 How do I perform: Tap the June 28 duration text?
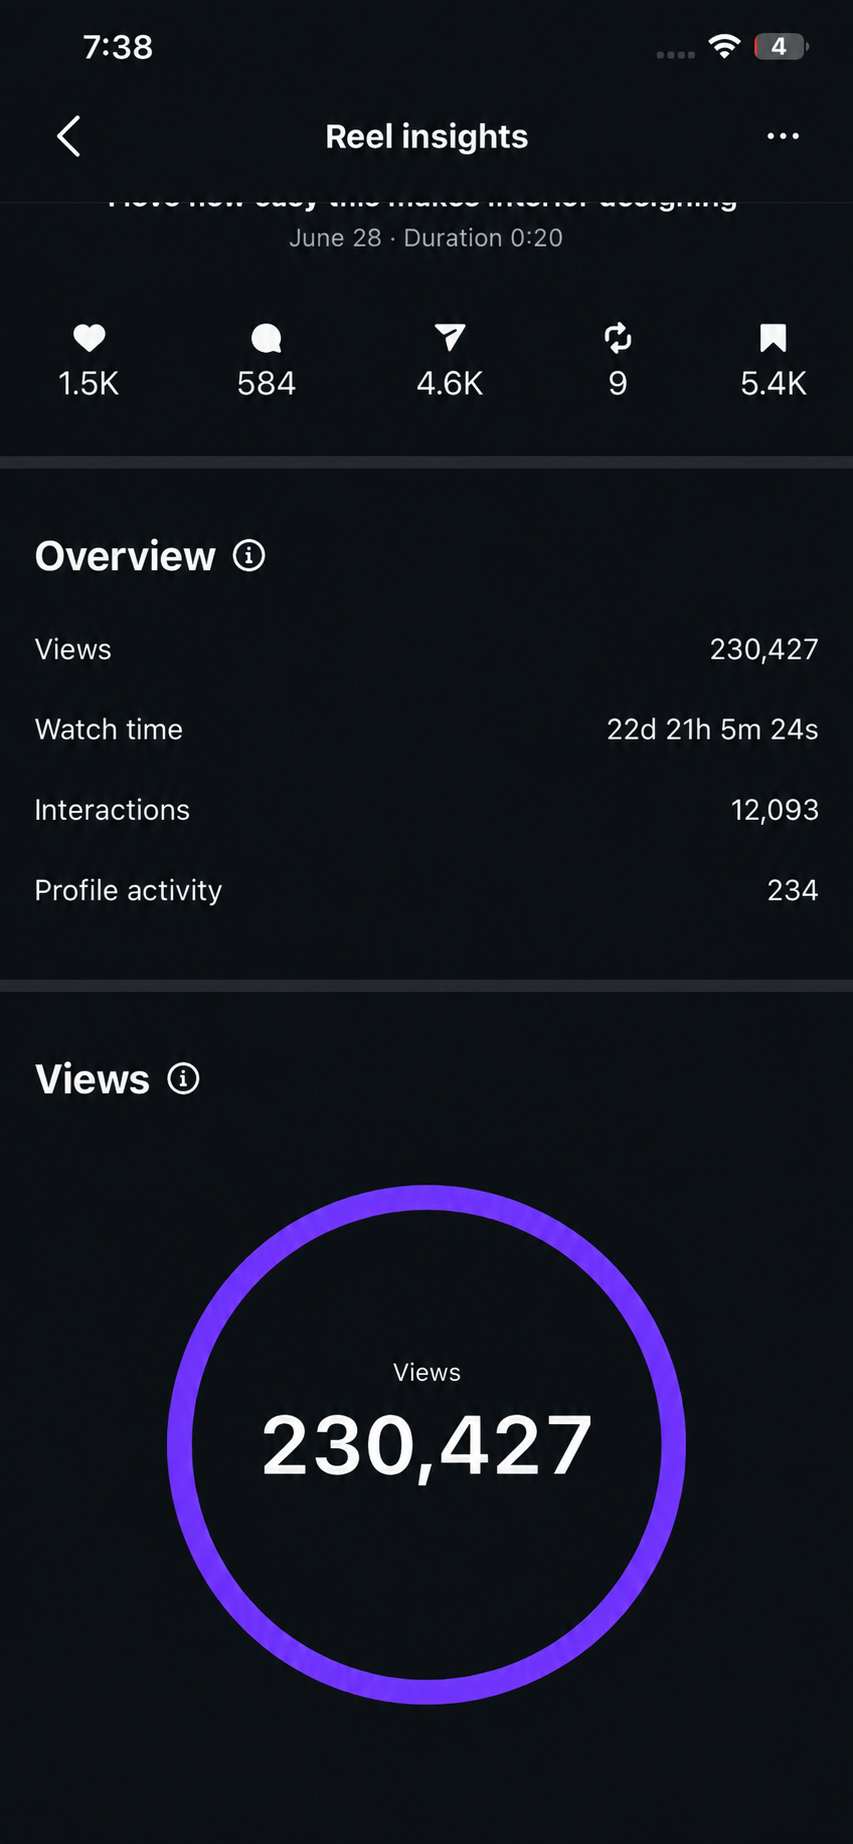(x=426, y=238)
